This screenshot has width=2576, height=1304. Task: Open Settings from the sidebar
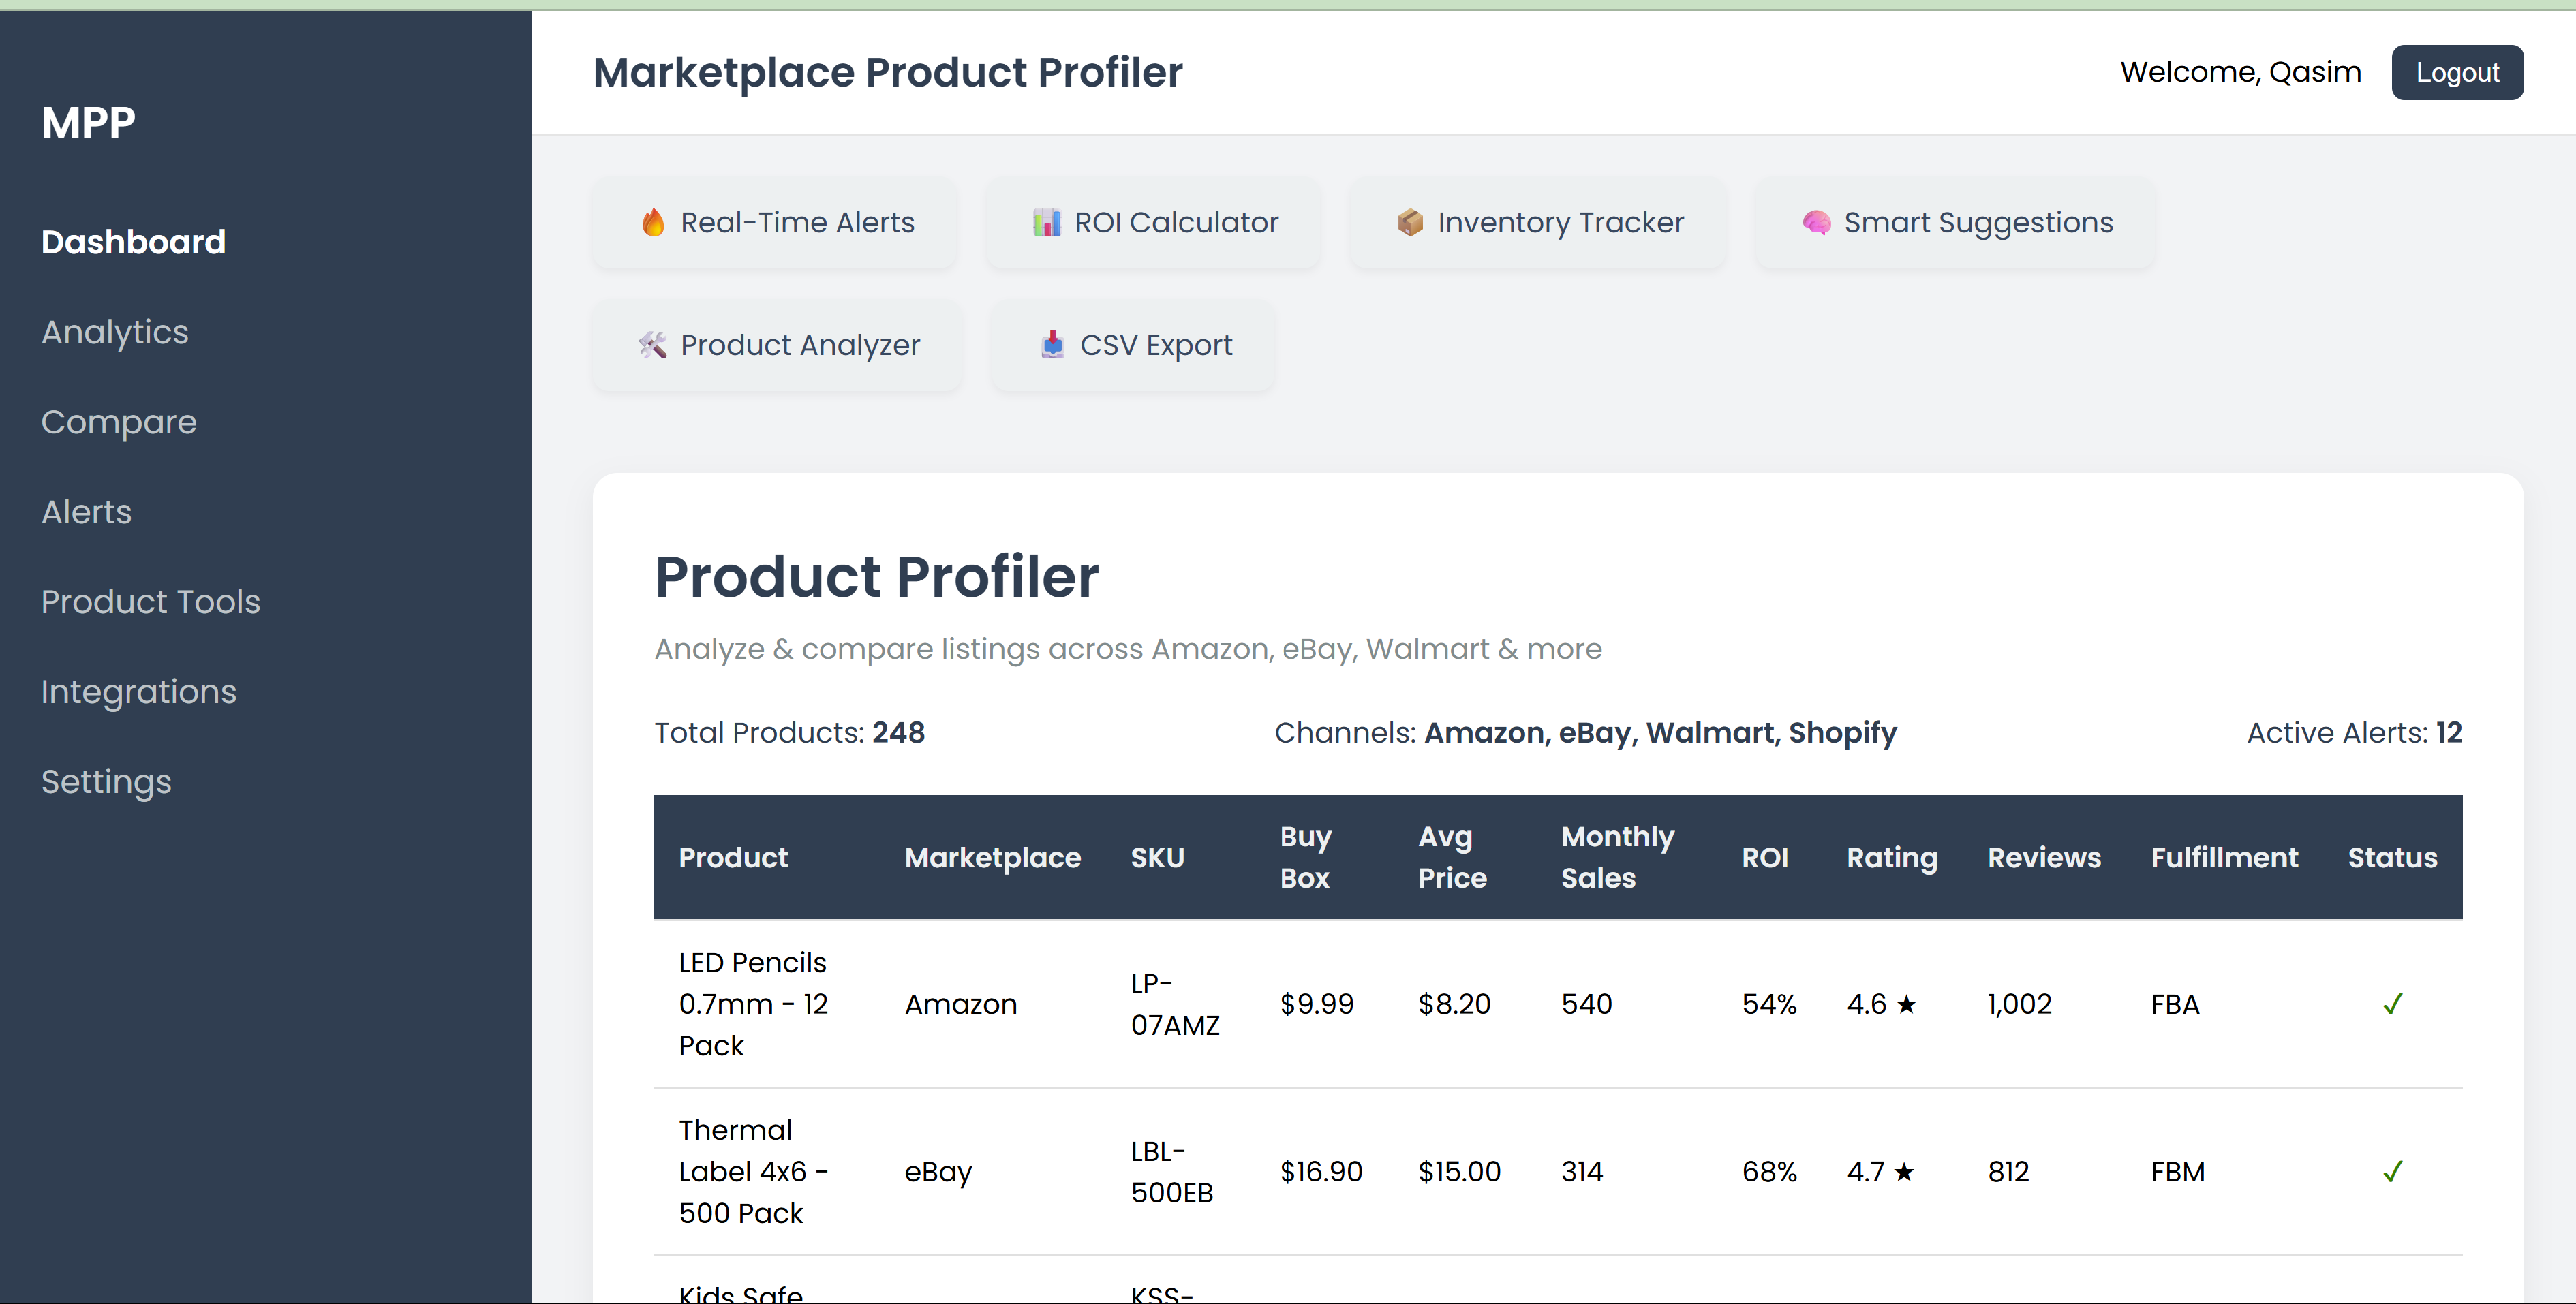(106, 782)
